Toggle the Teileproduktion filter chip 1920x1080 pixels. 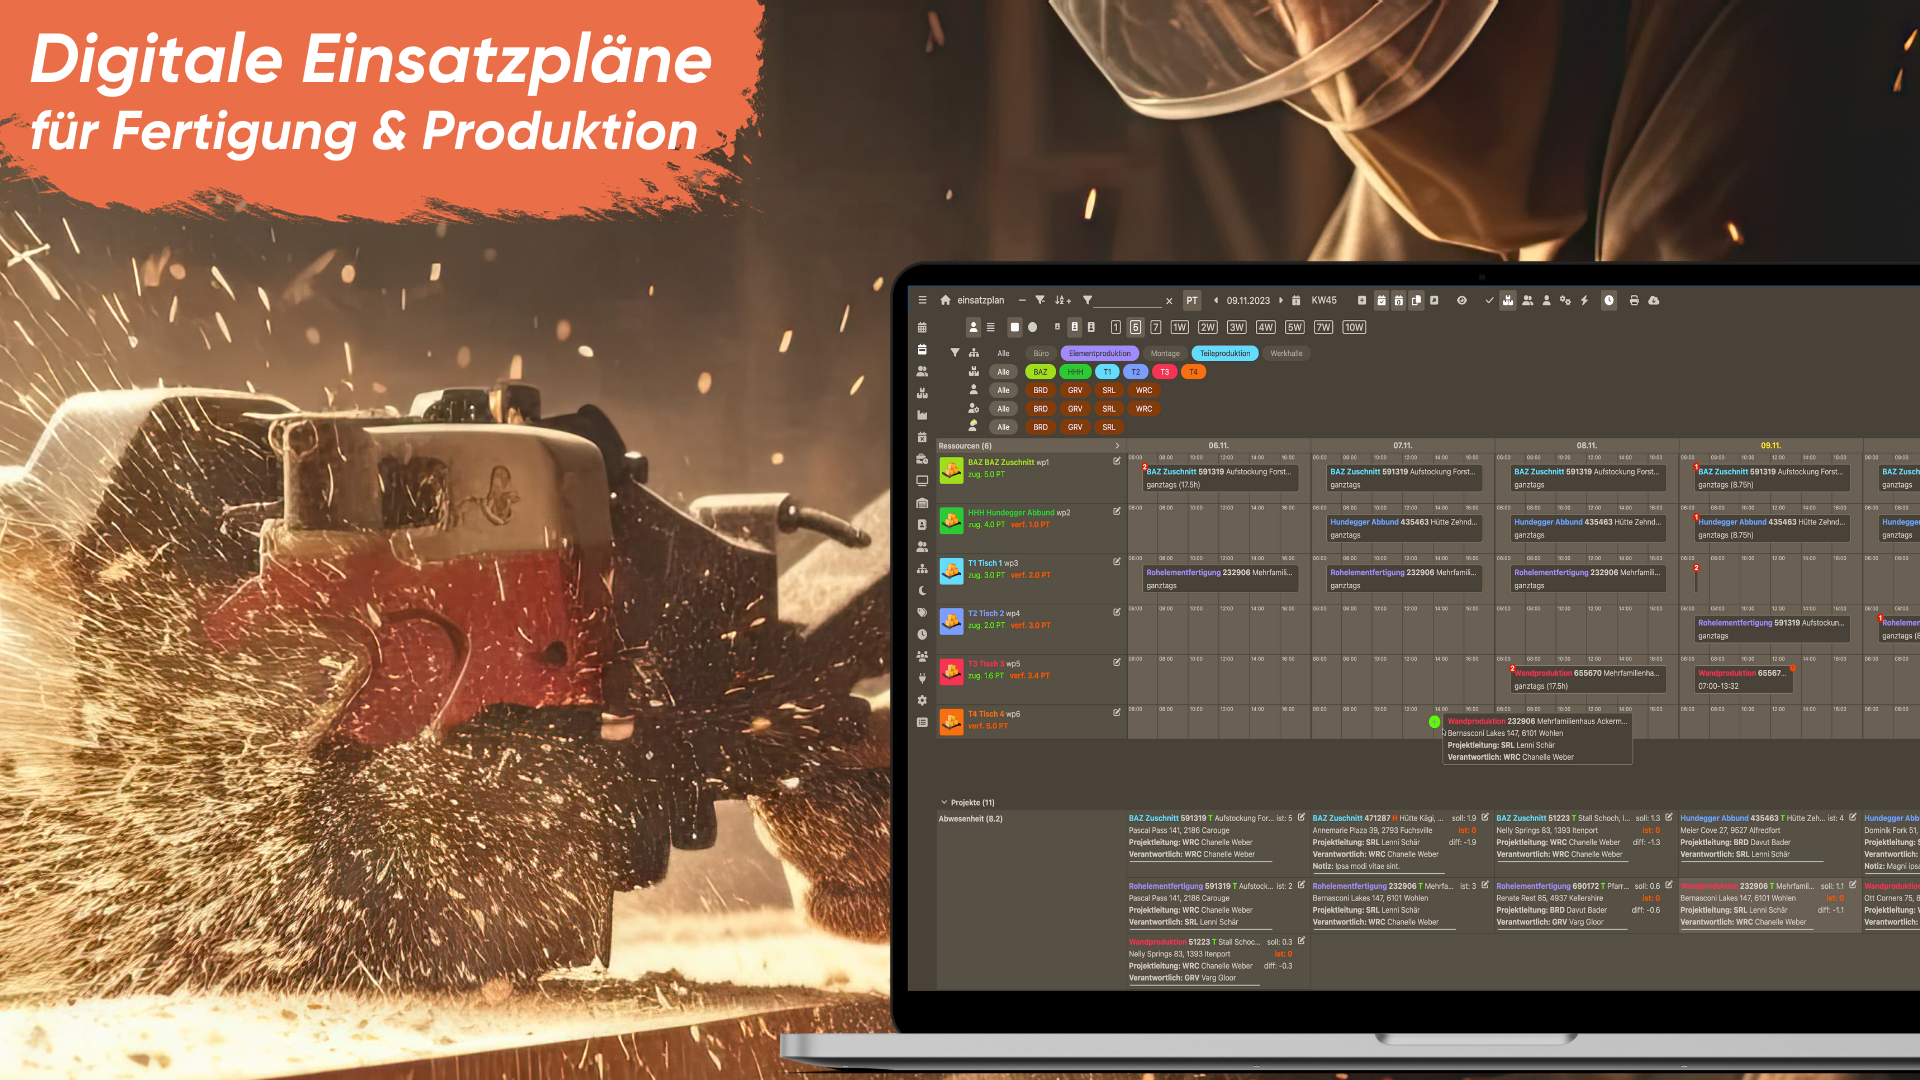[1225, 353]
